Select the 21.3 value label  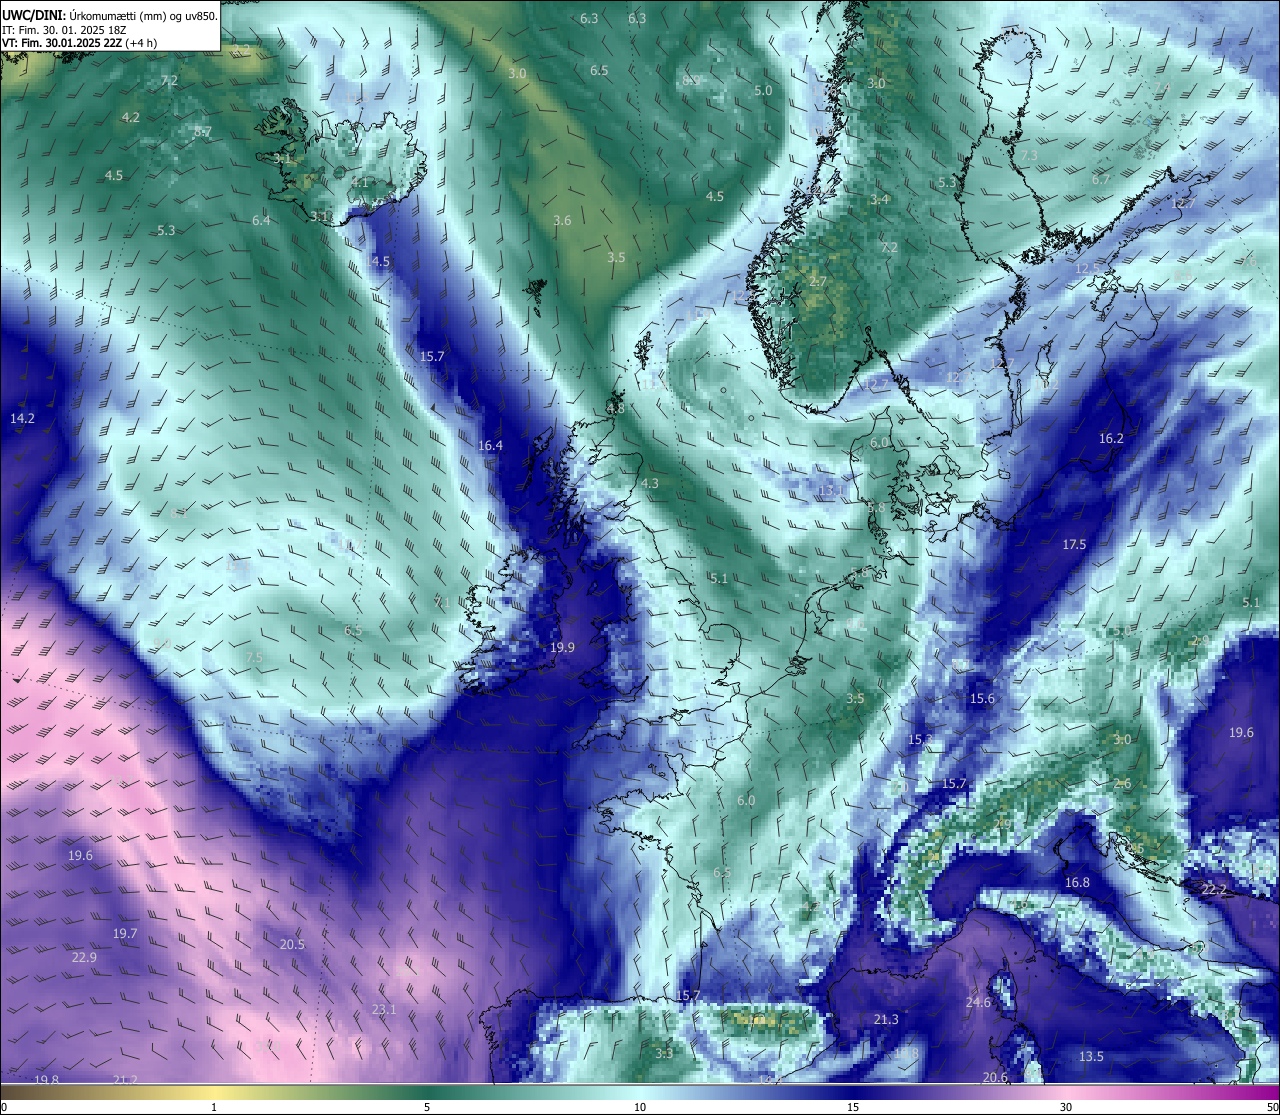pos(886,1019)
